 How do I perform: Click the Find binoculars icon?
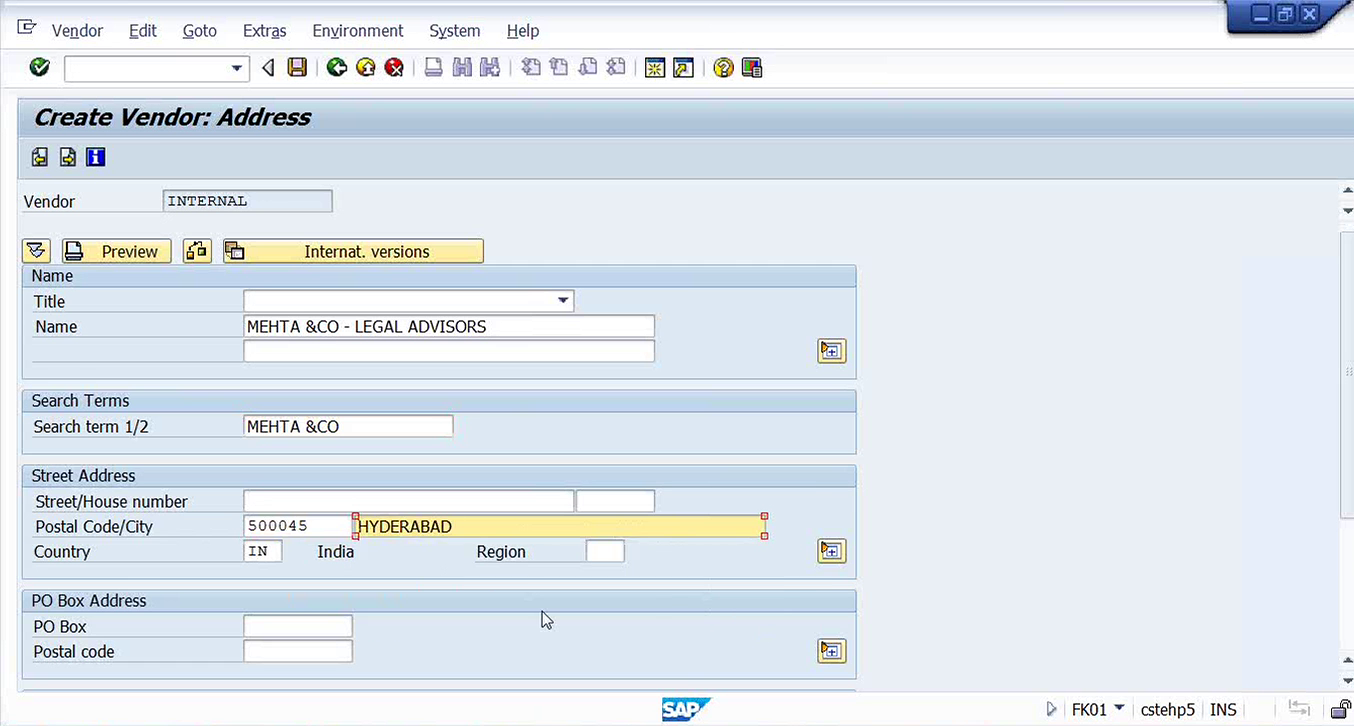pyautogui.click(x=462, y=68)
